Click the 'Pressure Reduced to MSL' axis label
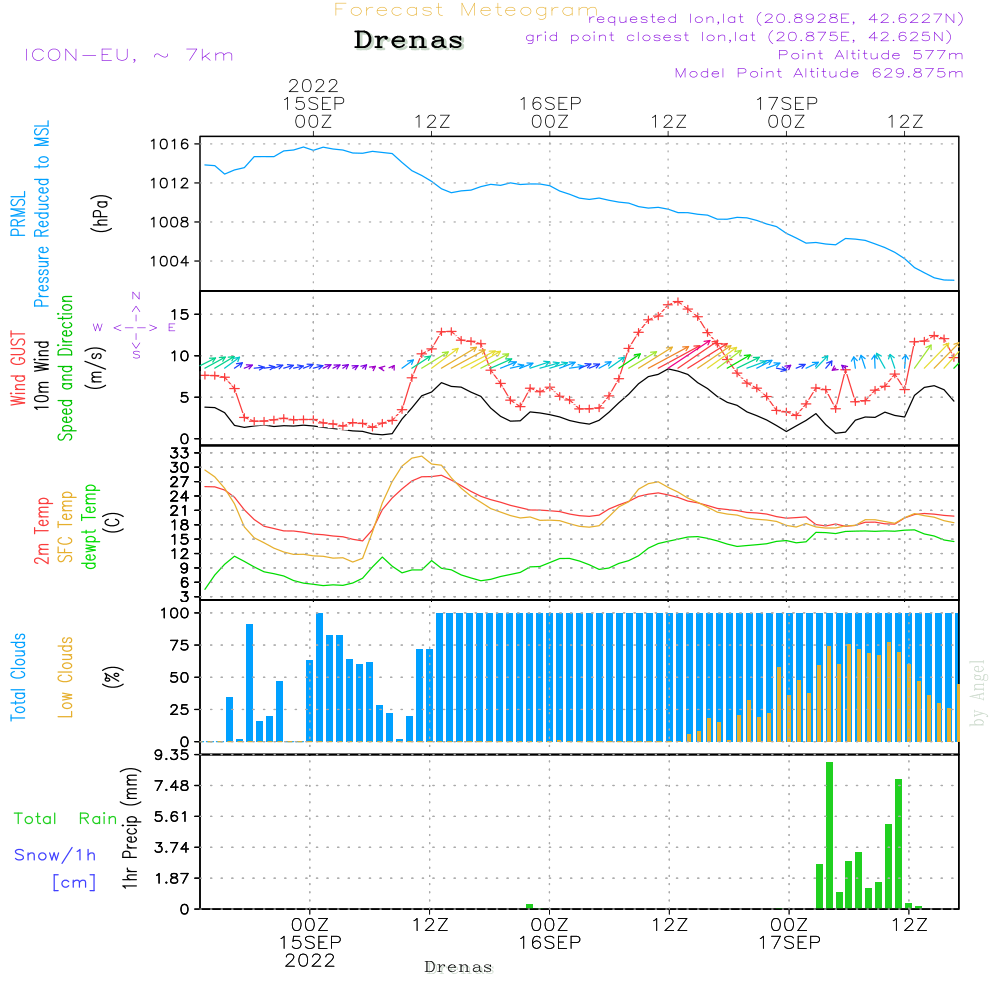The image size is (1000, 1000). tap(41, 214)
